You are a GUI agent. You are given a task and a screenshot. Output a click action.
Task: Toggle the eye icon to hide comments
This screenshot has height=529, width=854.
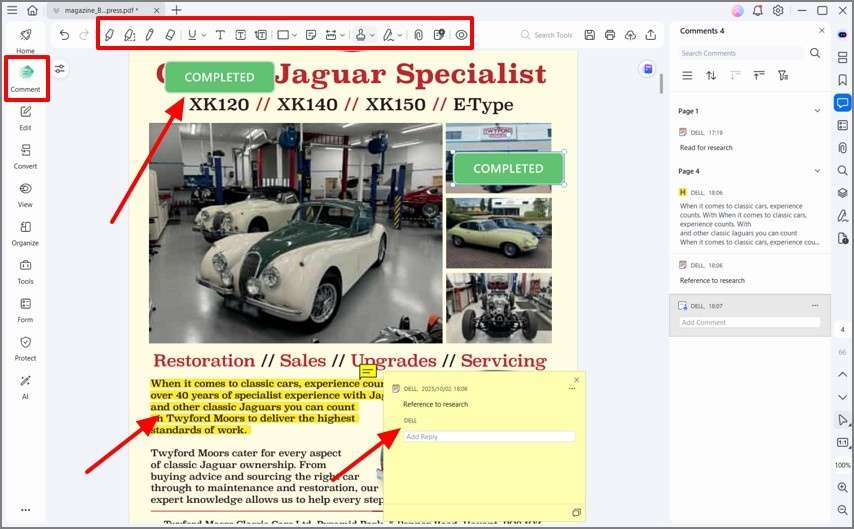(461, 35)
